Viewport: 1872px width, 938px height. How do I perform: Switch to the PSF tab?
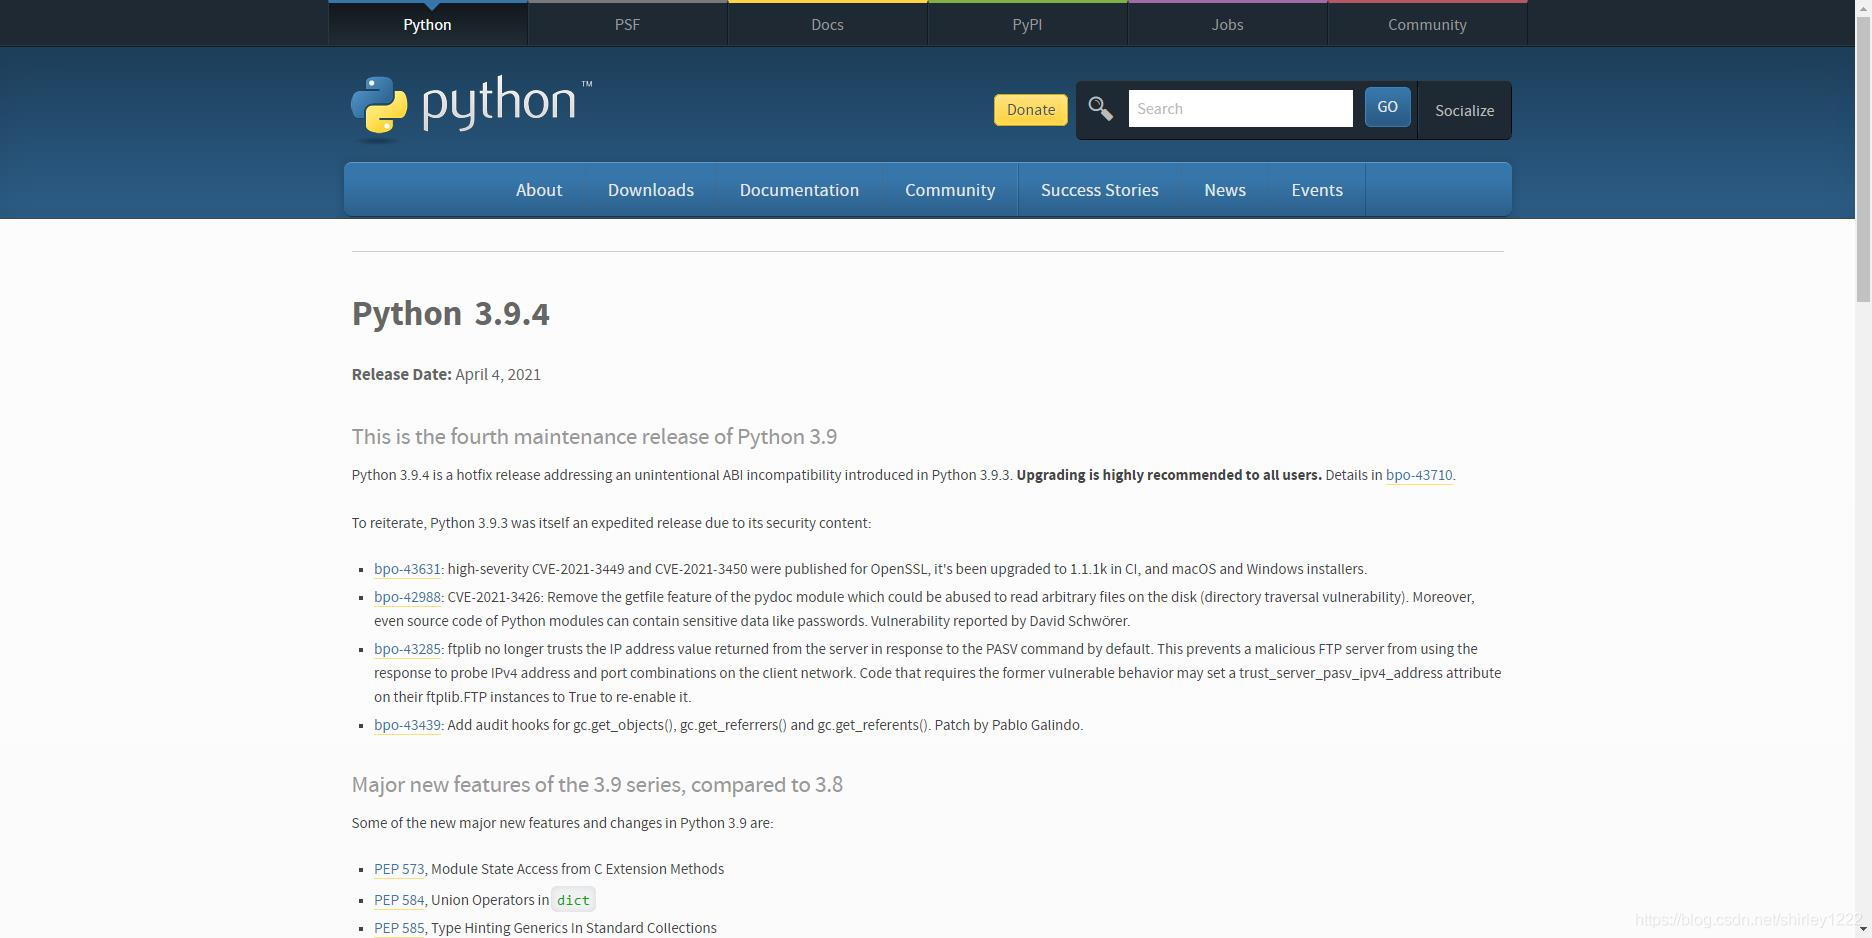627,24
